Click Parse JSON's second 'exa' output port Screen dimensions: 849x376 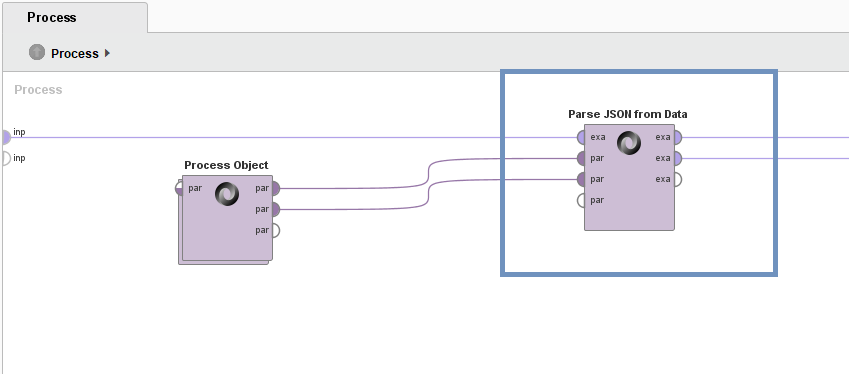[x=677, y=159]
